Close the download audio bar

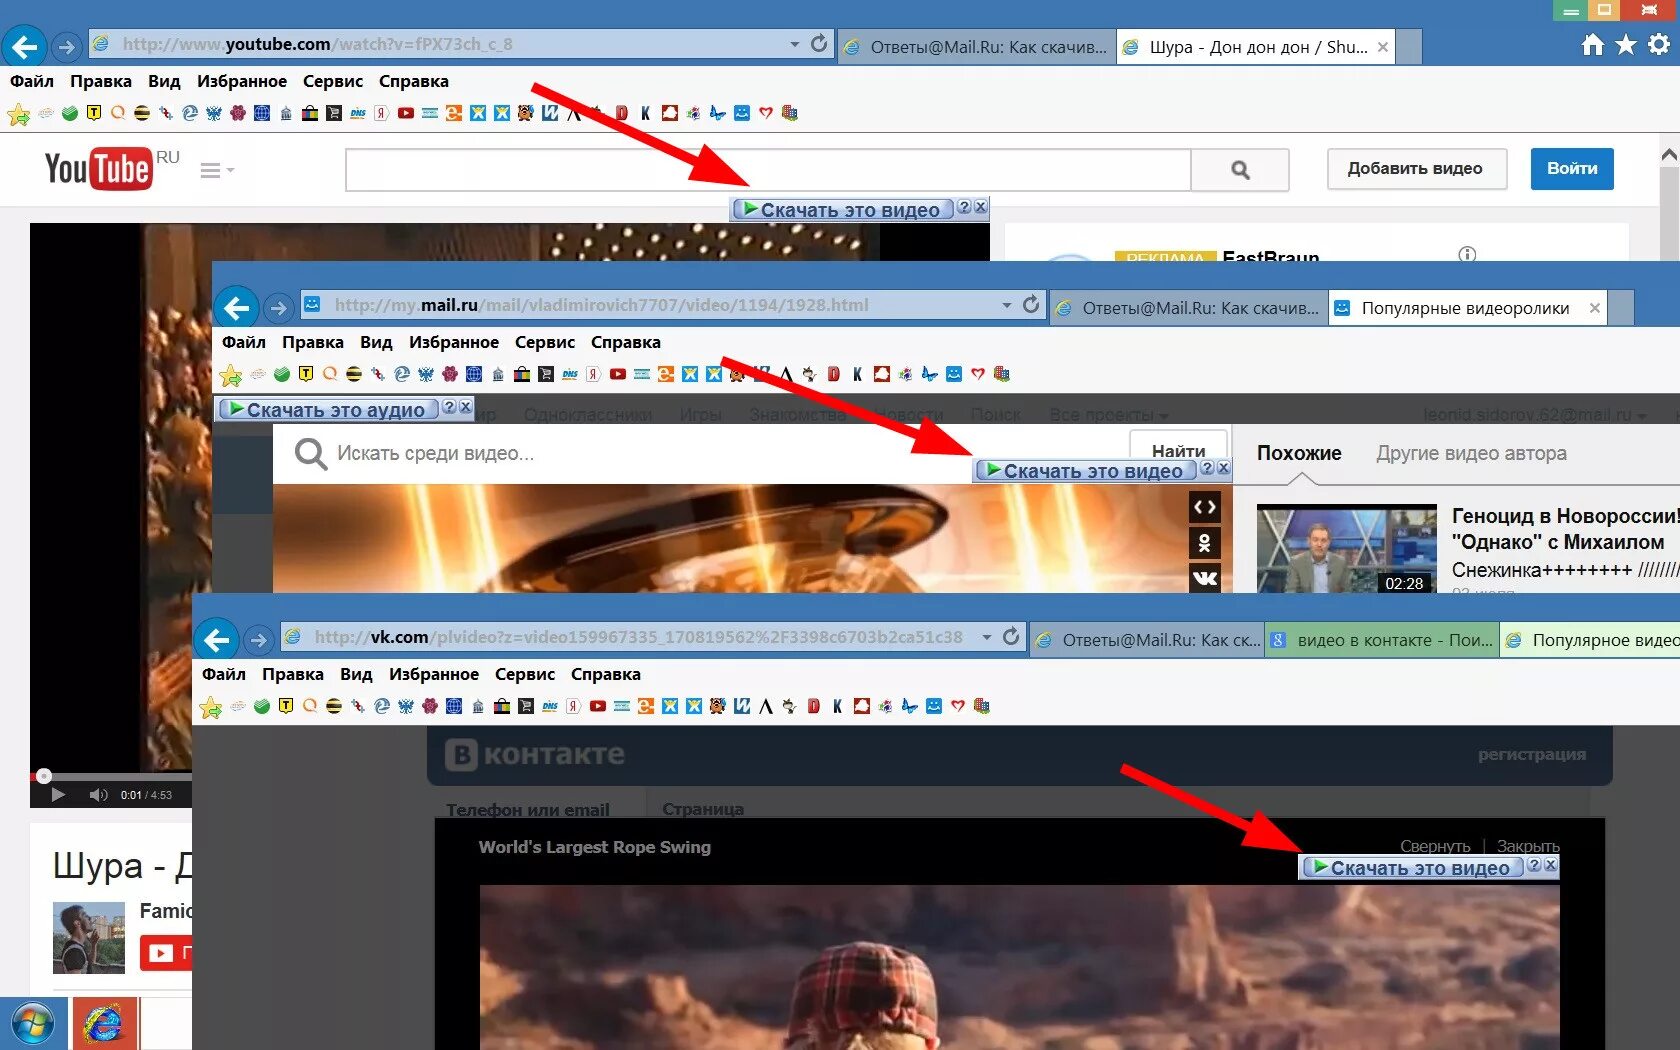[x=465, y=407]
